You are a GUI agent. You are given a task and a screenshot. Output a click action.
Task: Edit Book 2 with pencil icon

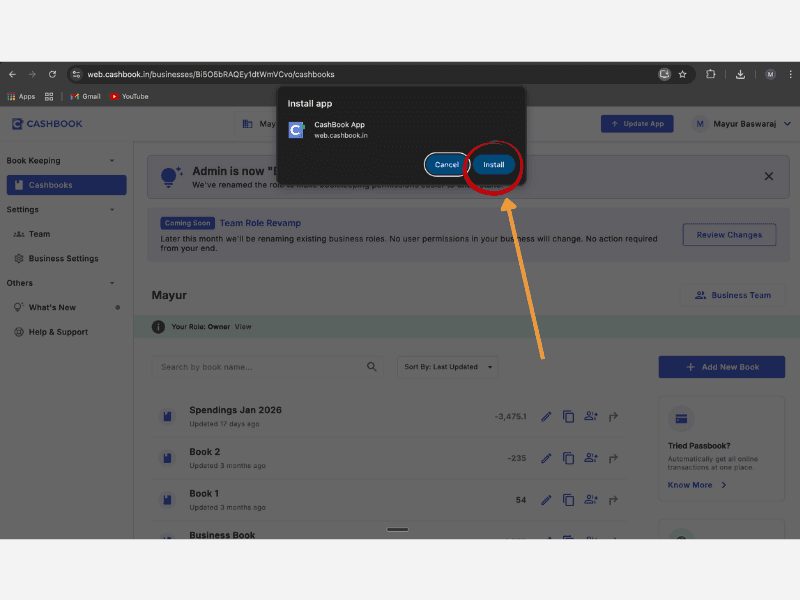coord(546,459)
